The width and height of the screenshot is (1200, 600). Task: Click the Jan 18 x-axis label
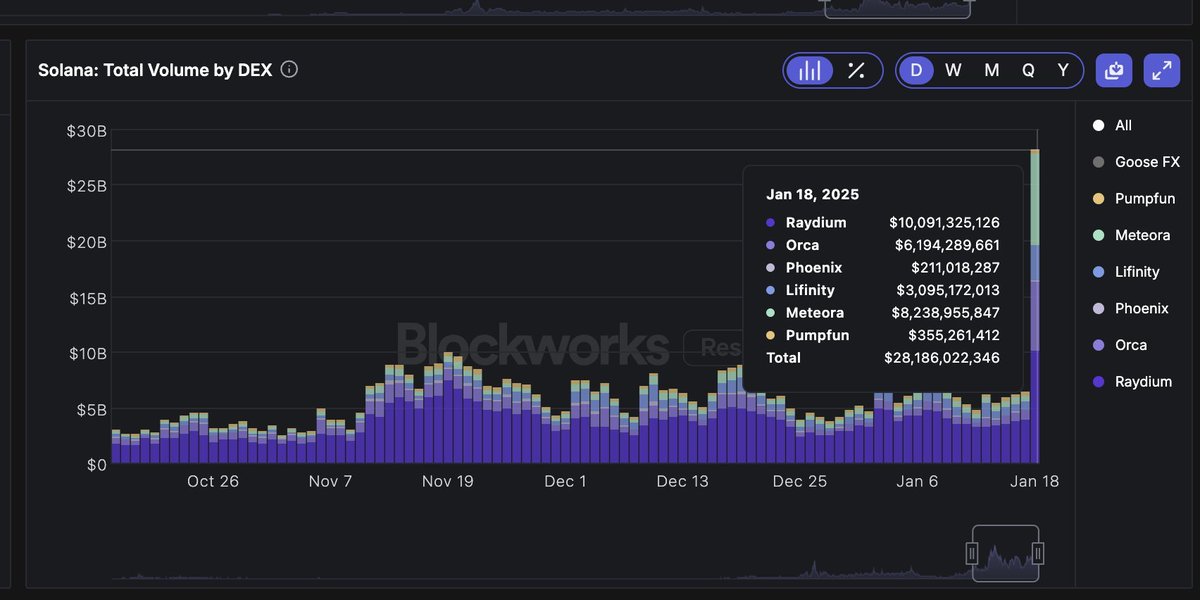point(1033,481)
